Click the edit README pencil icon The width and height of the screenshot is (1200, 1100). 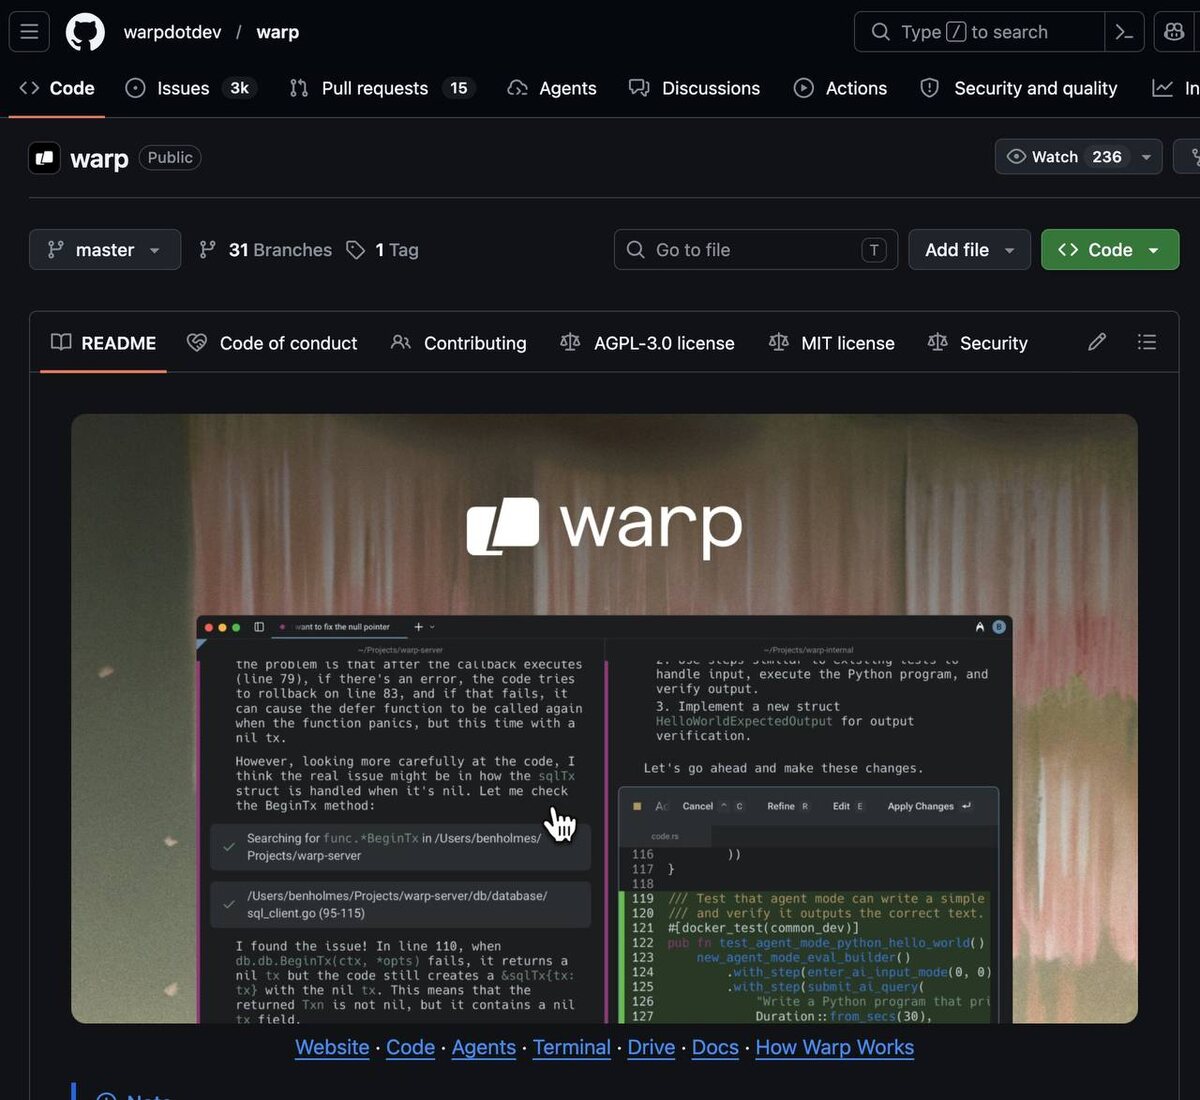(x=1097, y=342)
